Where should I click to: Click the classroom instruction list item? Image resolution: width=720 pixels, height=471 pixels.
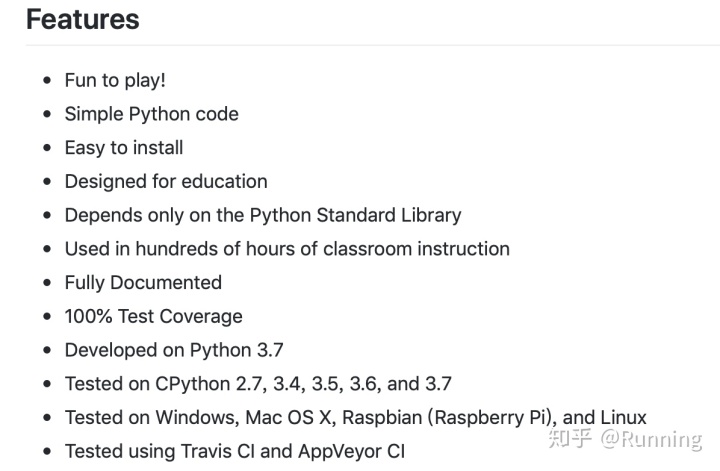[287, 248]
